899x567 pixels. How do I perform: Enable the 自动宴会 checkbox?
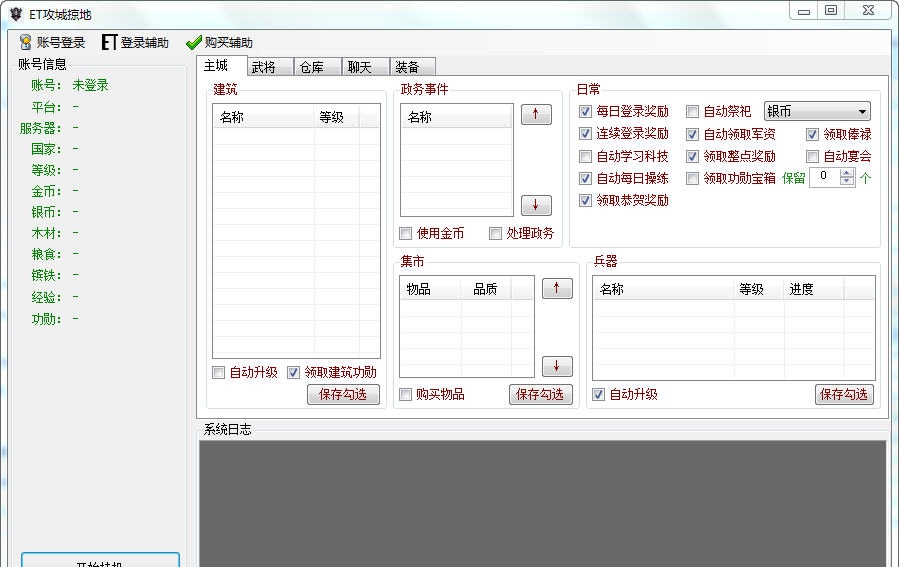[x=812, y=156]
